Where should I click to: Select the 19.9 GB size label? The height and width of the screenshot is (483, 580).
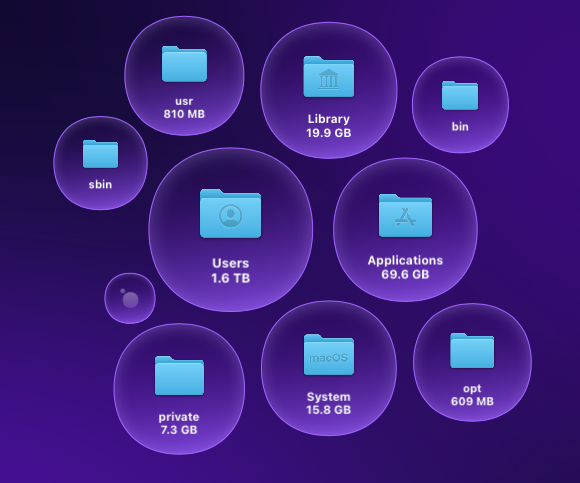328,133
